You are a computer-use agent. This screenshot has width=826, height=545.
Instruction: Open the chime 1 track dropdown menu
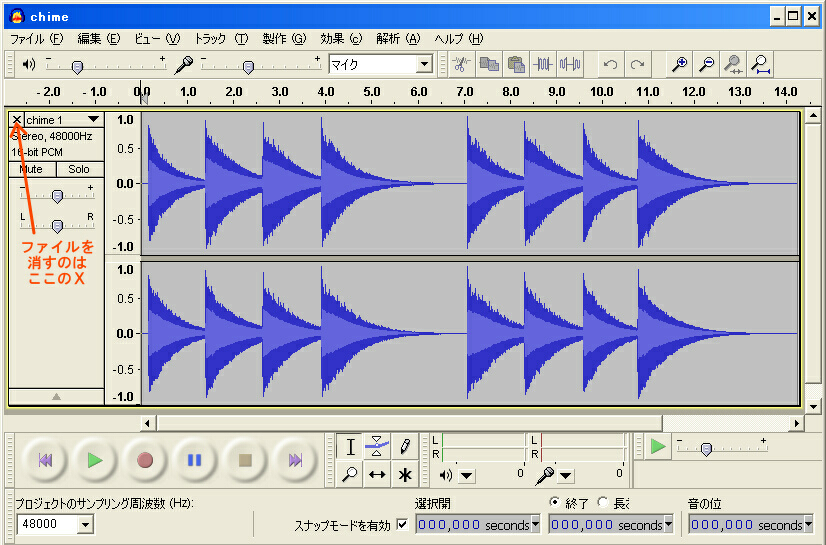(94, 120)
